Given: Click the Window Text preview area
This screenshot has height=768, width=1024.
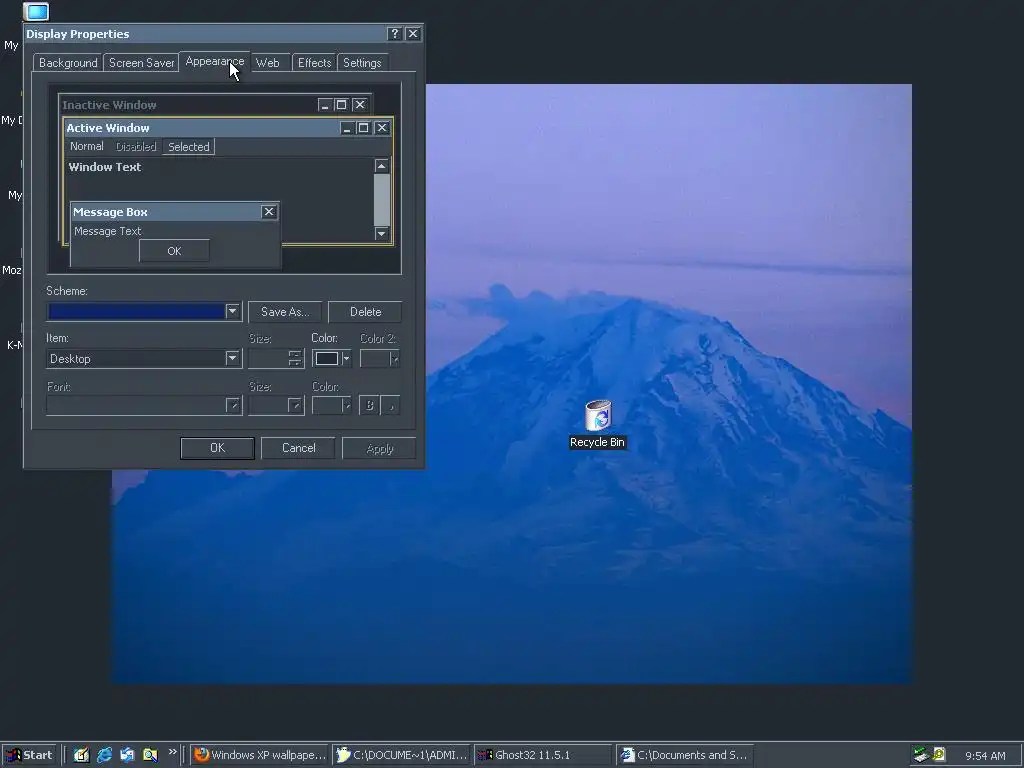Looking at the screenshot, I should [219, 180].
